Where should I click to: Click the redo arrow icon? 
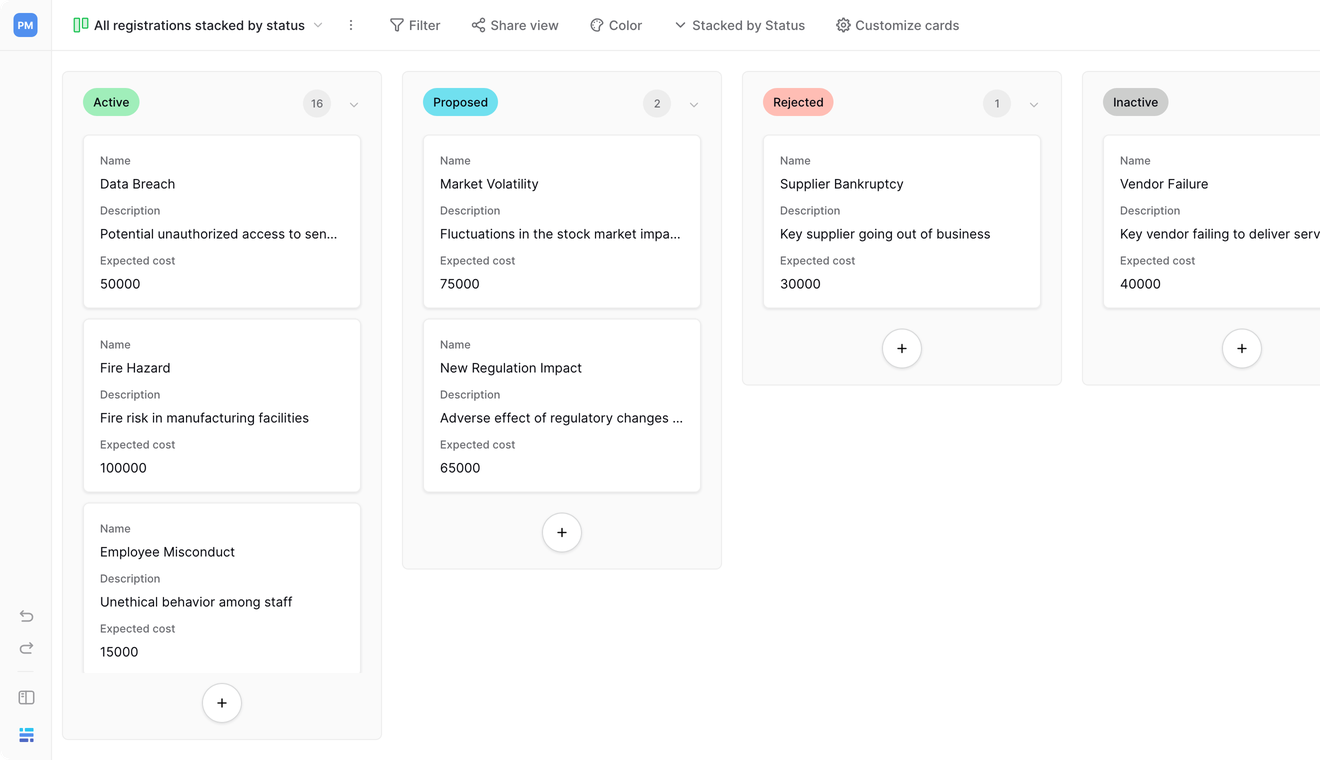[27, 648]
